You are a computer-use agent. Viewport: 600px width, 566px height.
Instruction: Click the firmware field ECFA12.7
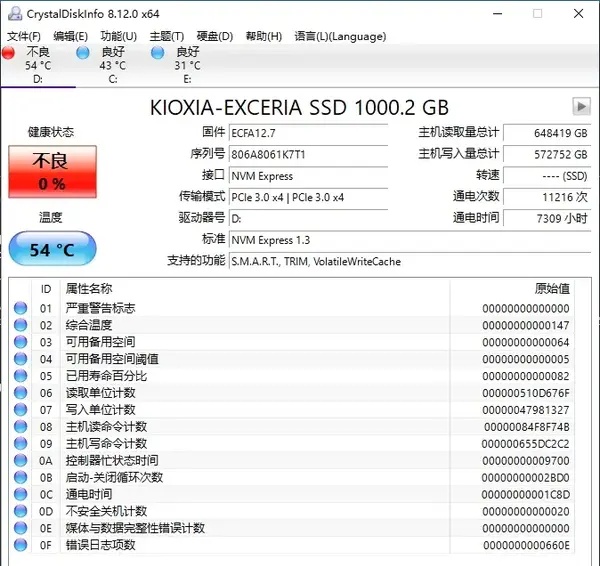pyautogui.click(x=308, y=133)
